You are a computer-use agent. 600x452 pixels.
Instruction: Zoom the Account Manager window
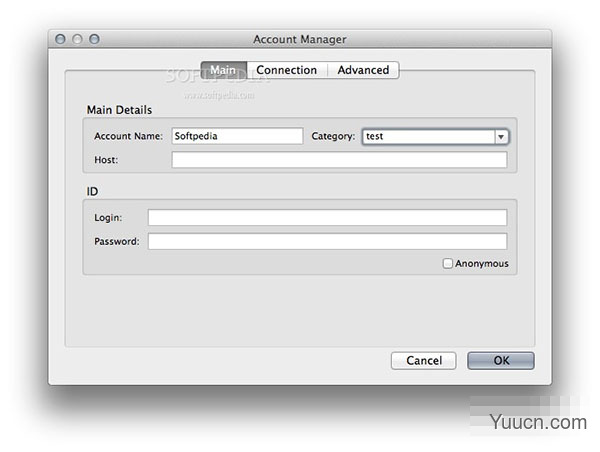94,39
